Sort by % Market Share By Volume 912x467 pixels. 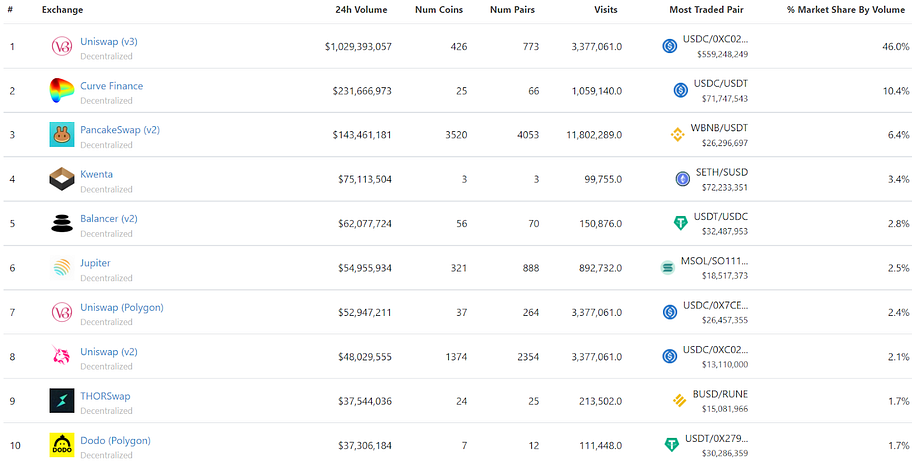846,10
